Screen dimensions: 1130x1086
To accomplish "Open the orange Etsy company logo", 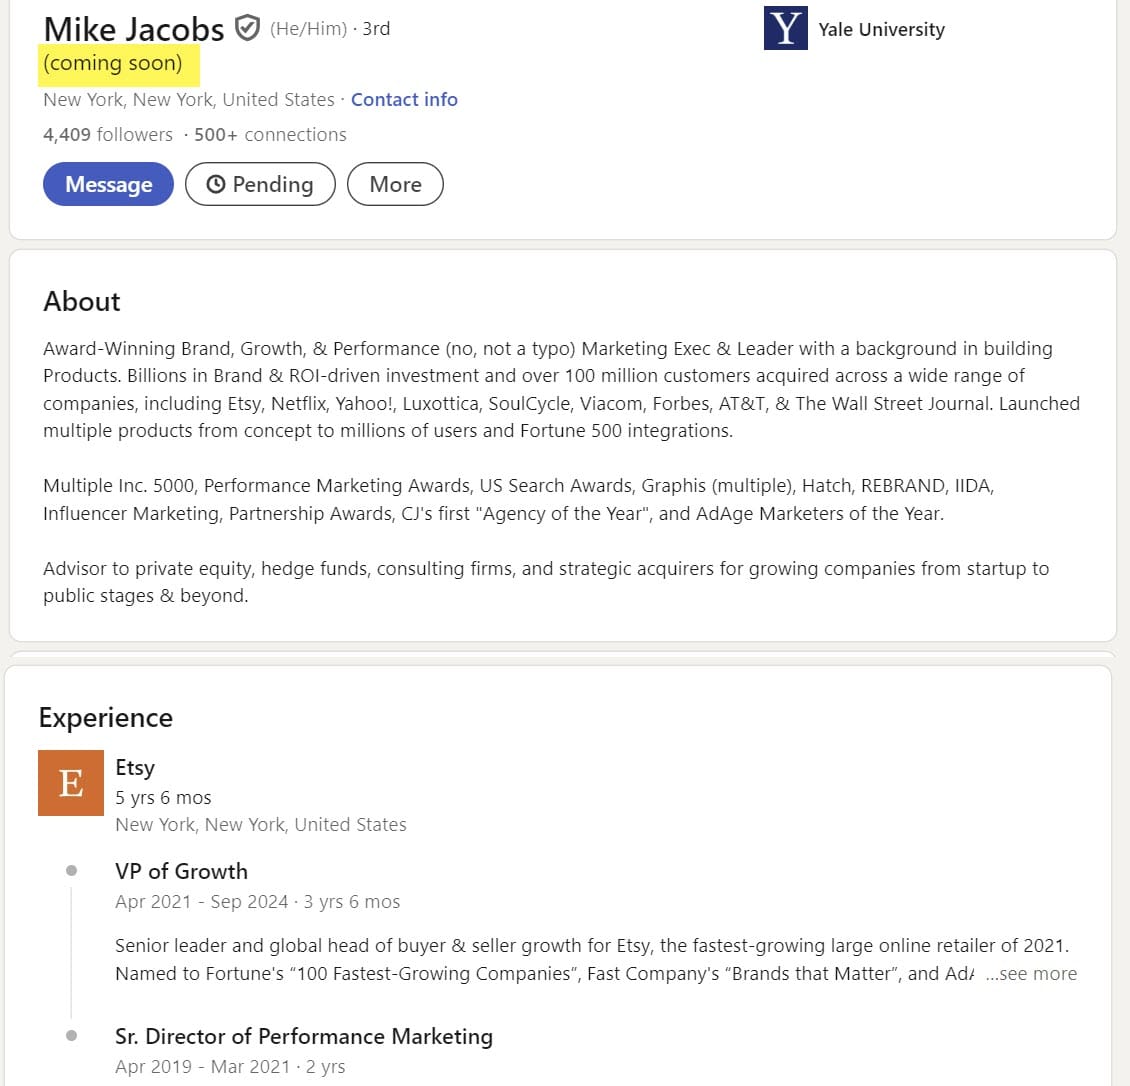I will [x=71, y=783].
